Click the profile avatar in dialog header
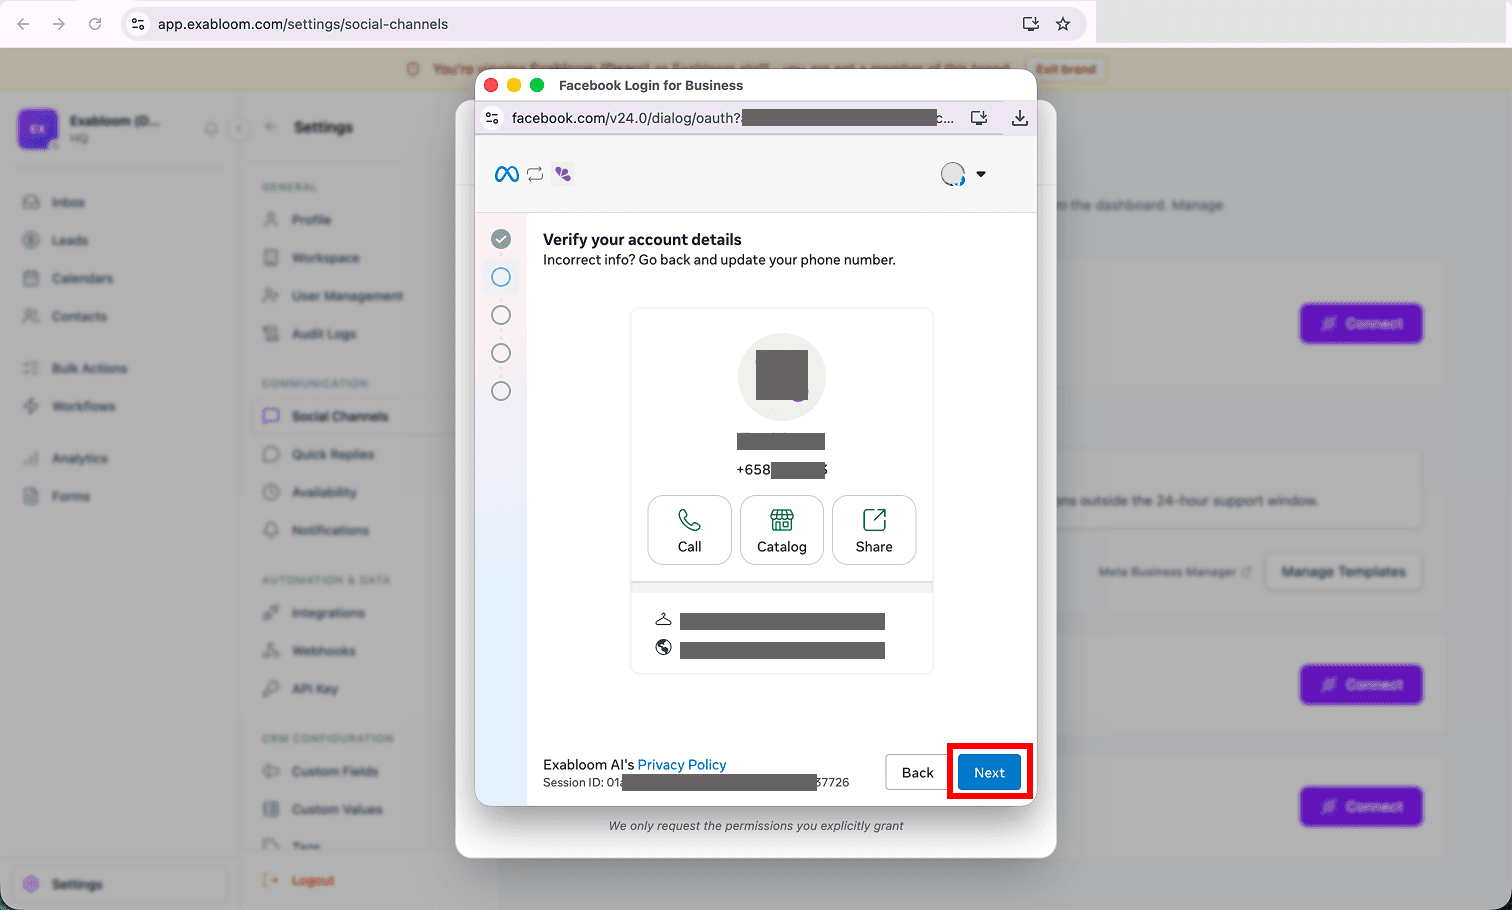 pos(953,174)
